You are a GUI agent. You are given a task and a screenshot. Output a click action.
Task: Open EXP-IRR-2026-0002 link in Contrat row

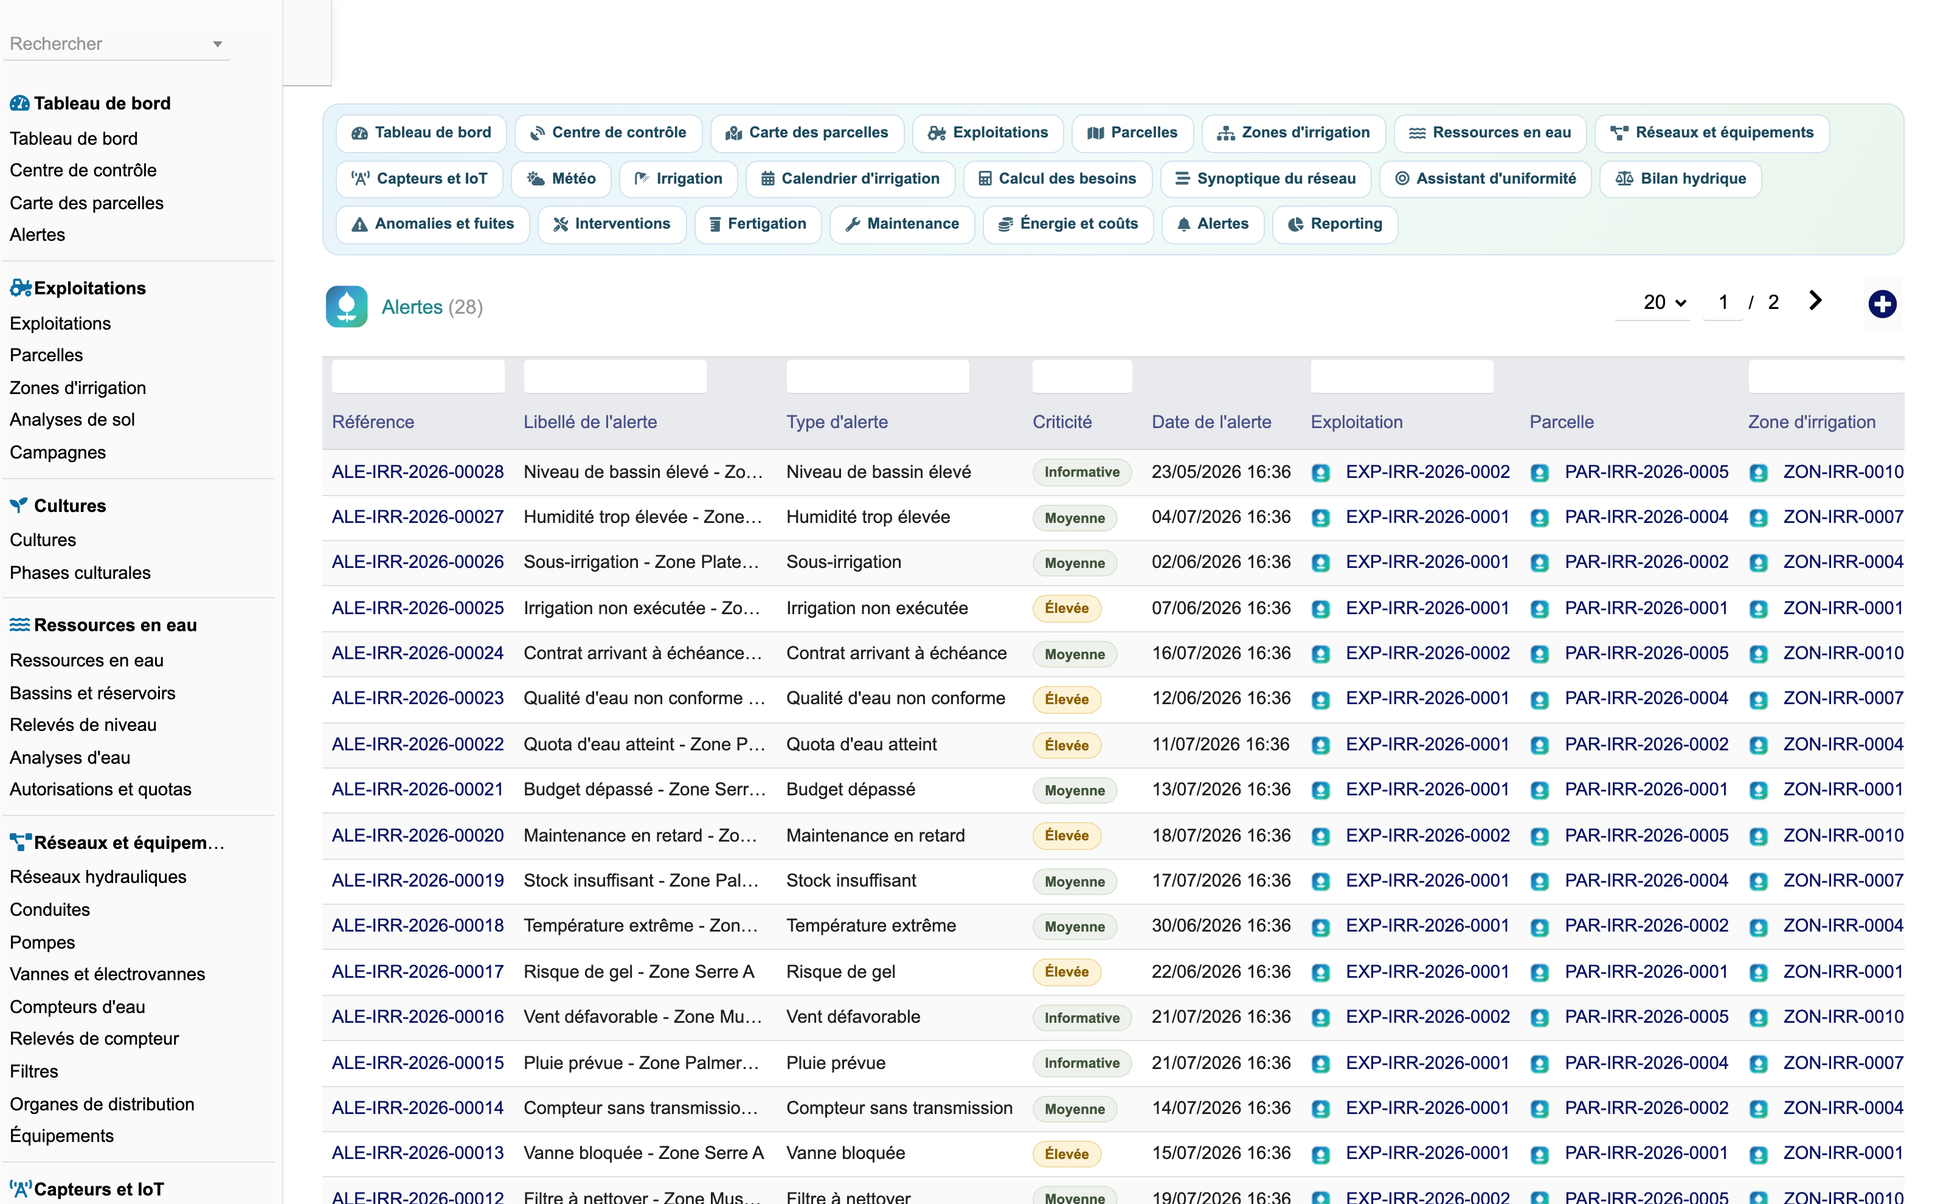click(1428, 653)
